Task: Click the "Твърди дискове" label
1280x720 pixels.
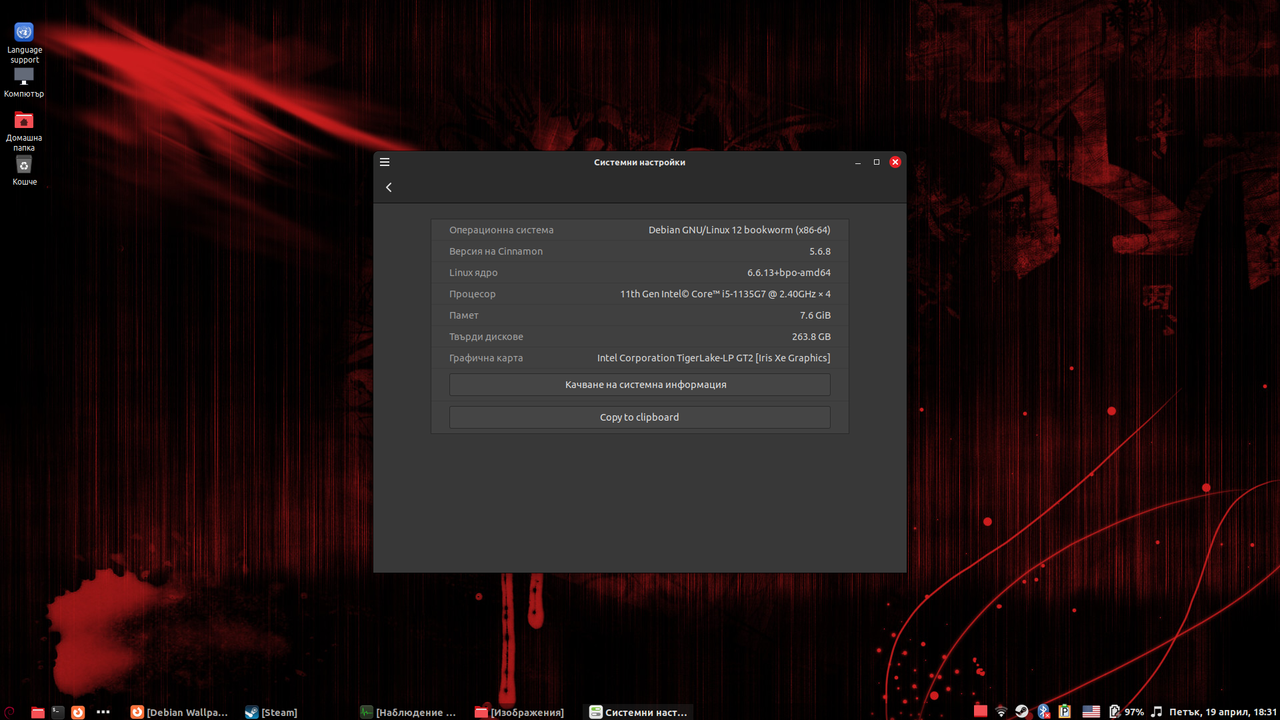Action: click(486, 337)
